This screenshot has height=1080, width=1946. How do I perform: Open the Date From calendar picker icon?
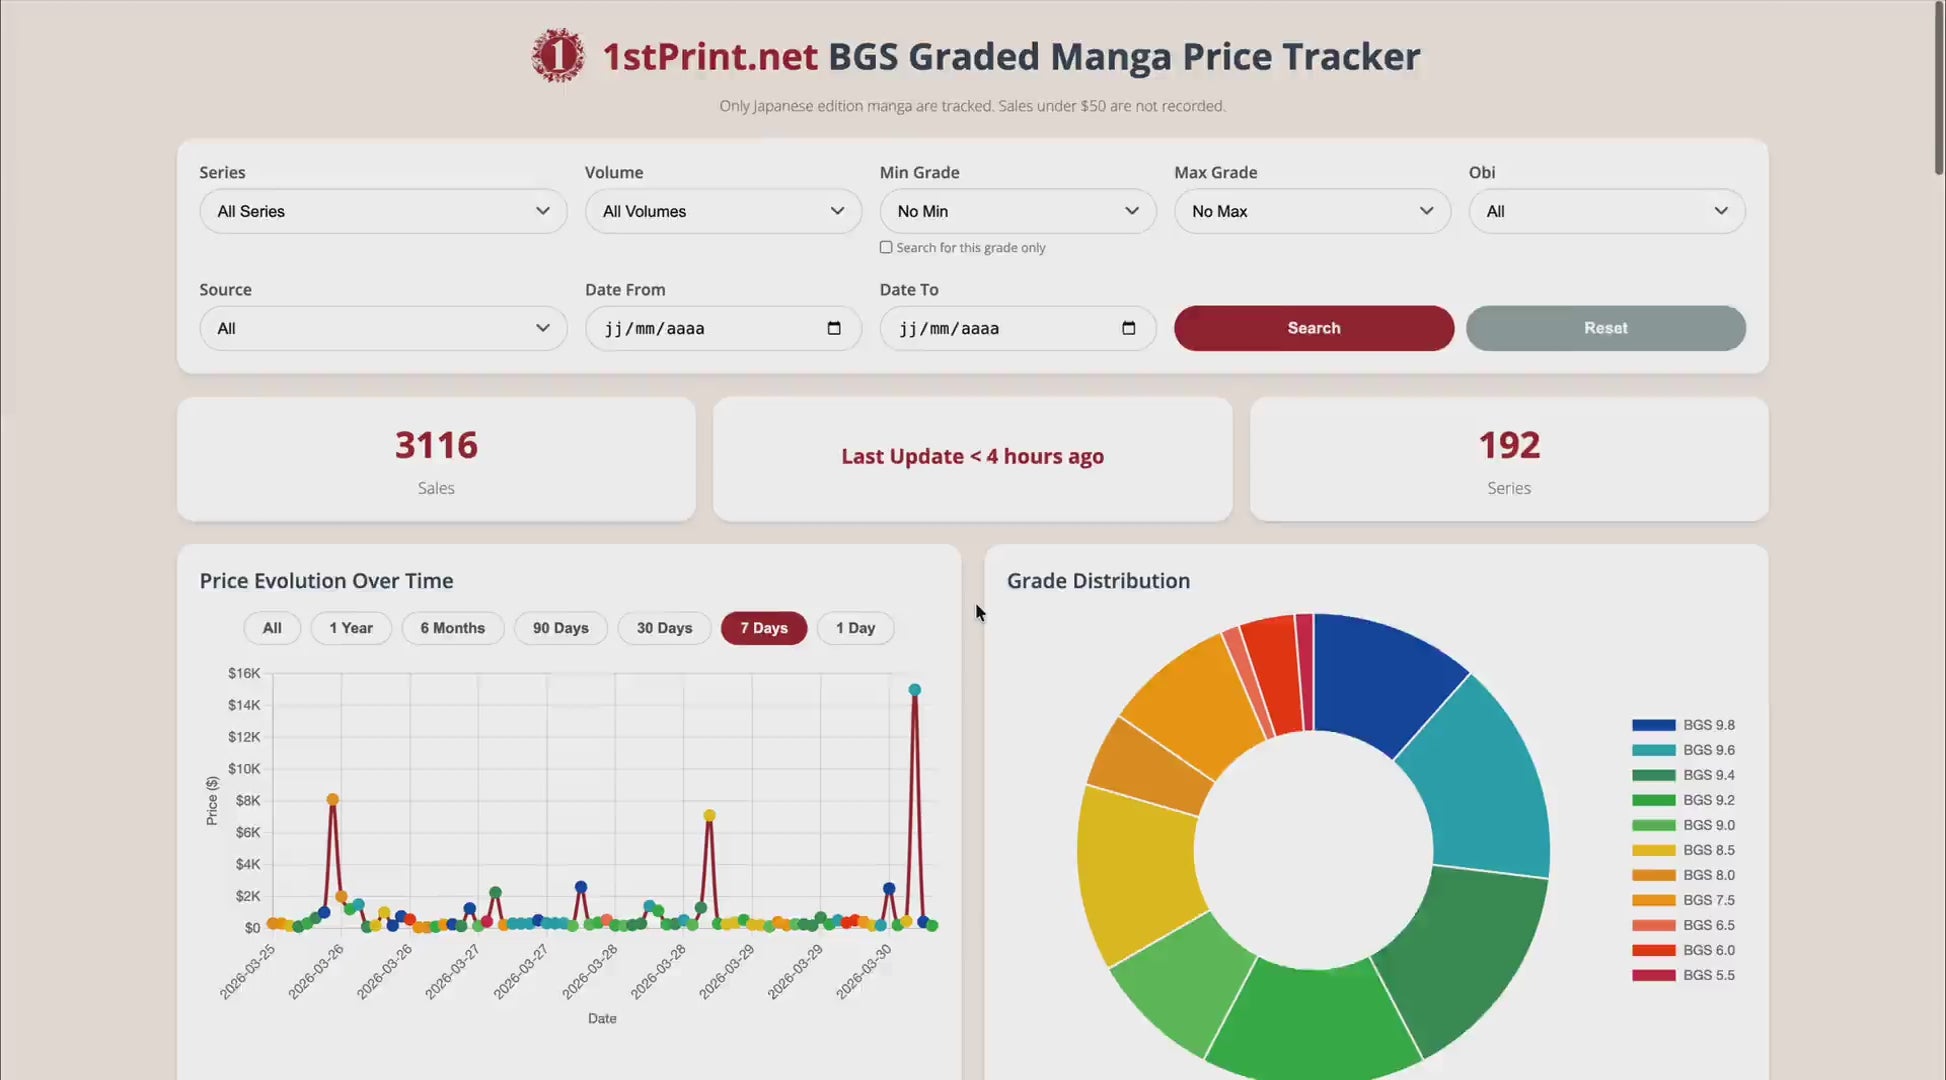(x=834, y=328)
